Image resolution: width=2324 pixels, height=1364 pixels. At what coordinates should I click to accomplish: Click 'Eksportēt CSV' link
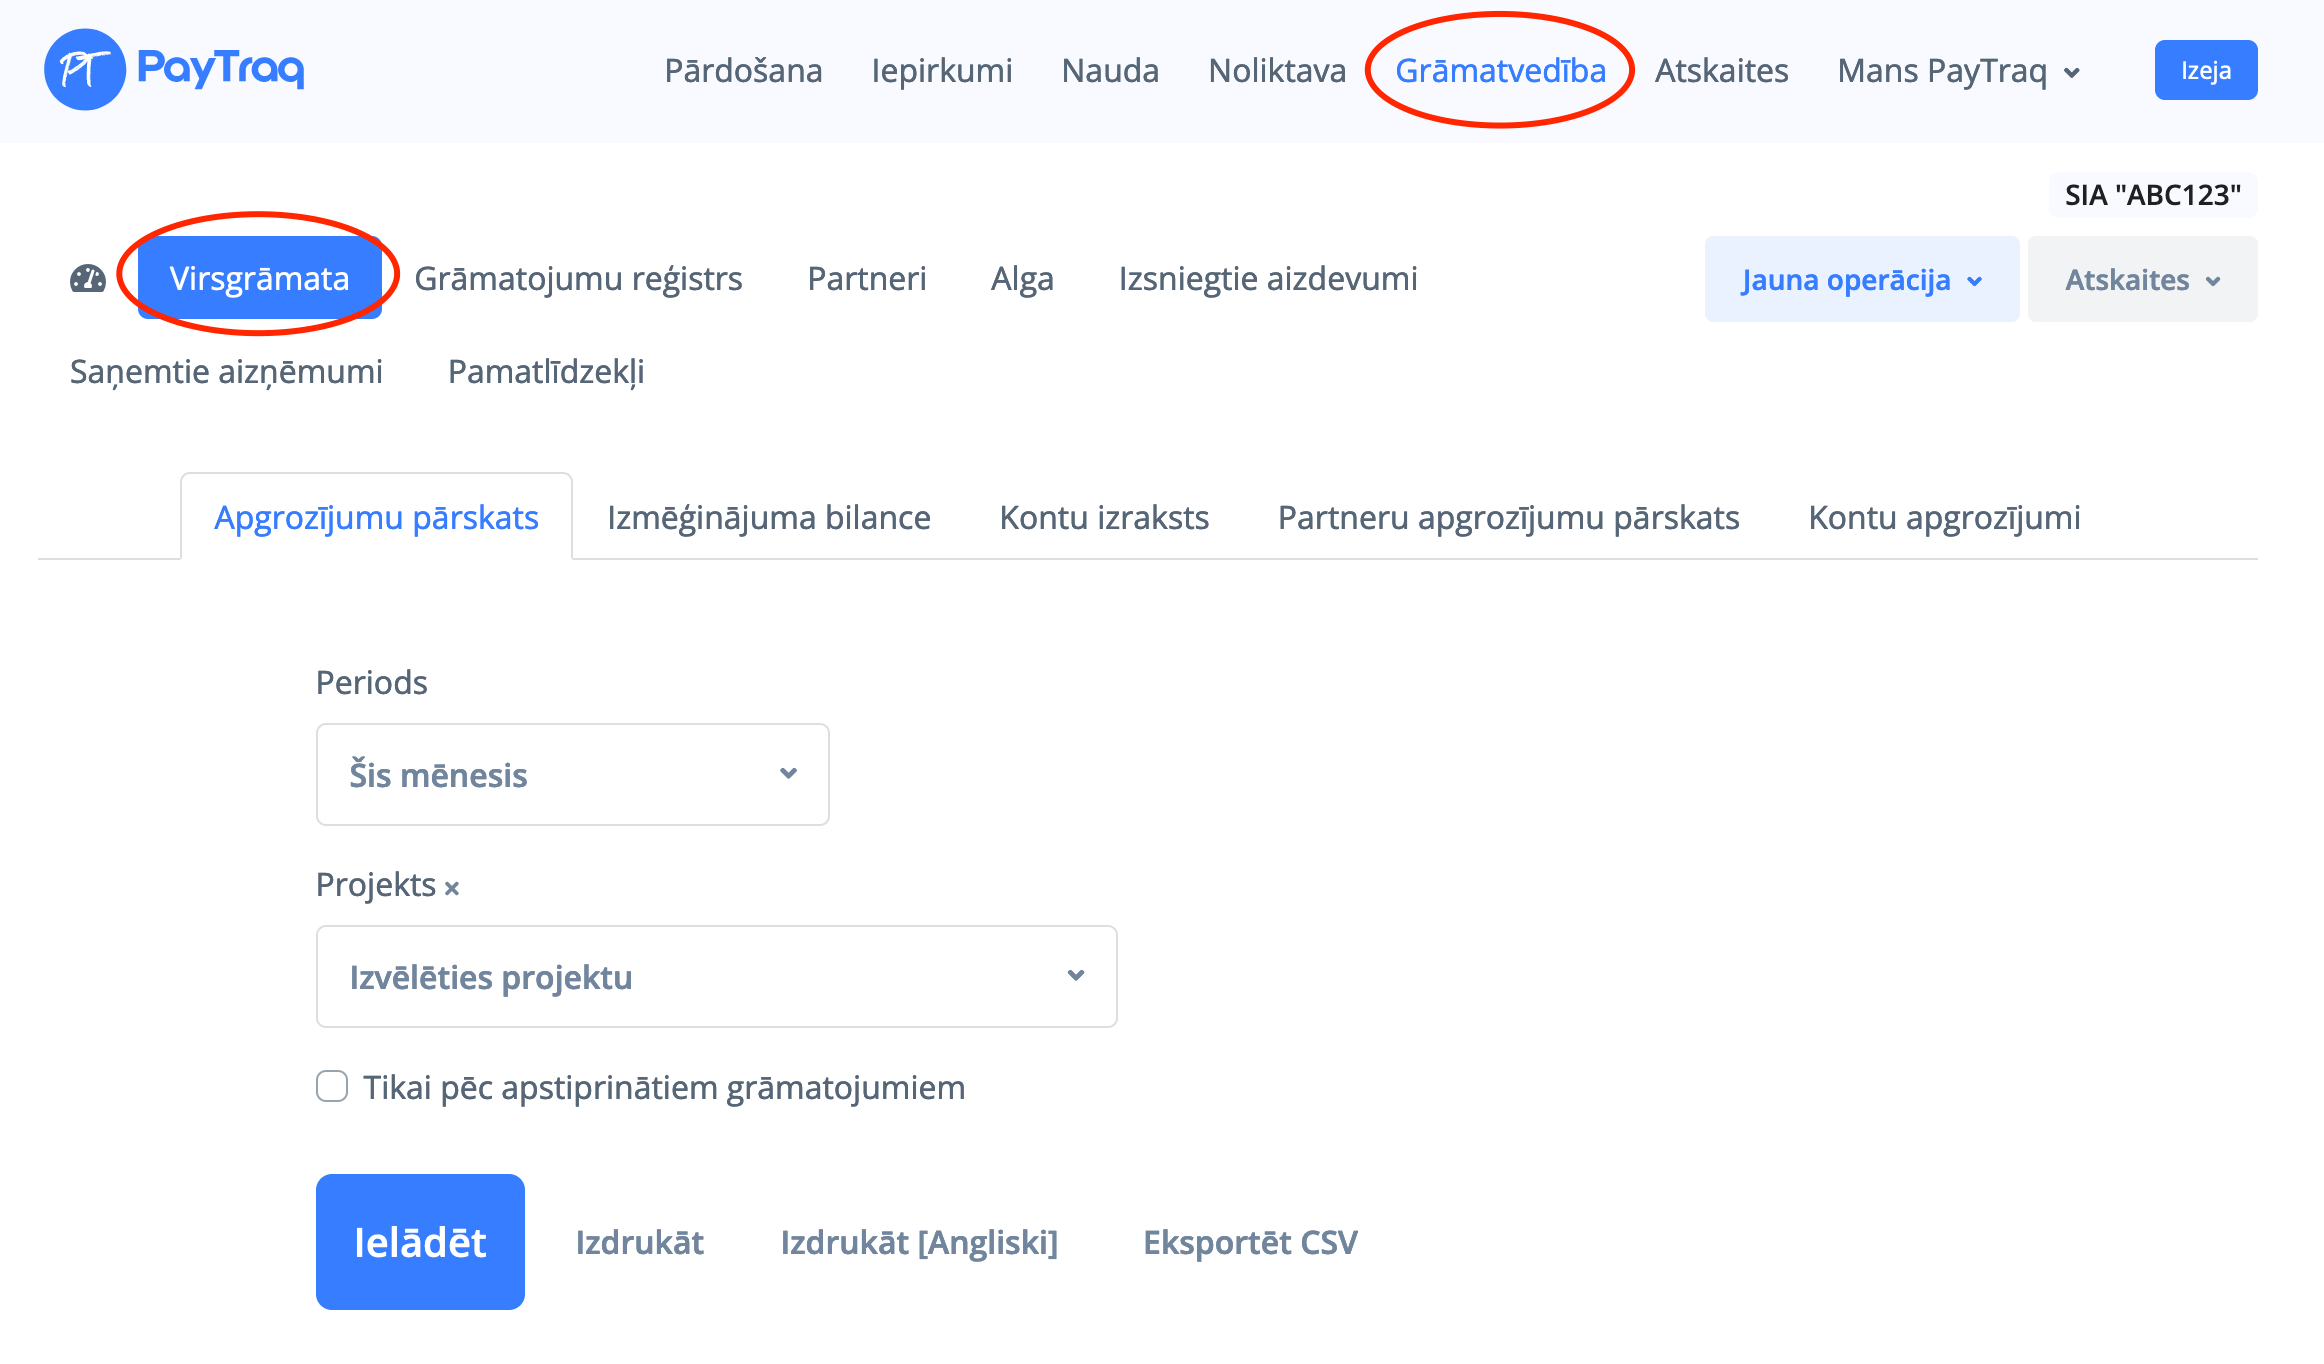pos(1250,1243)
